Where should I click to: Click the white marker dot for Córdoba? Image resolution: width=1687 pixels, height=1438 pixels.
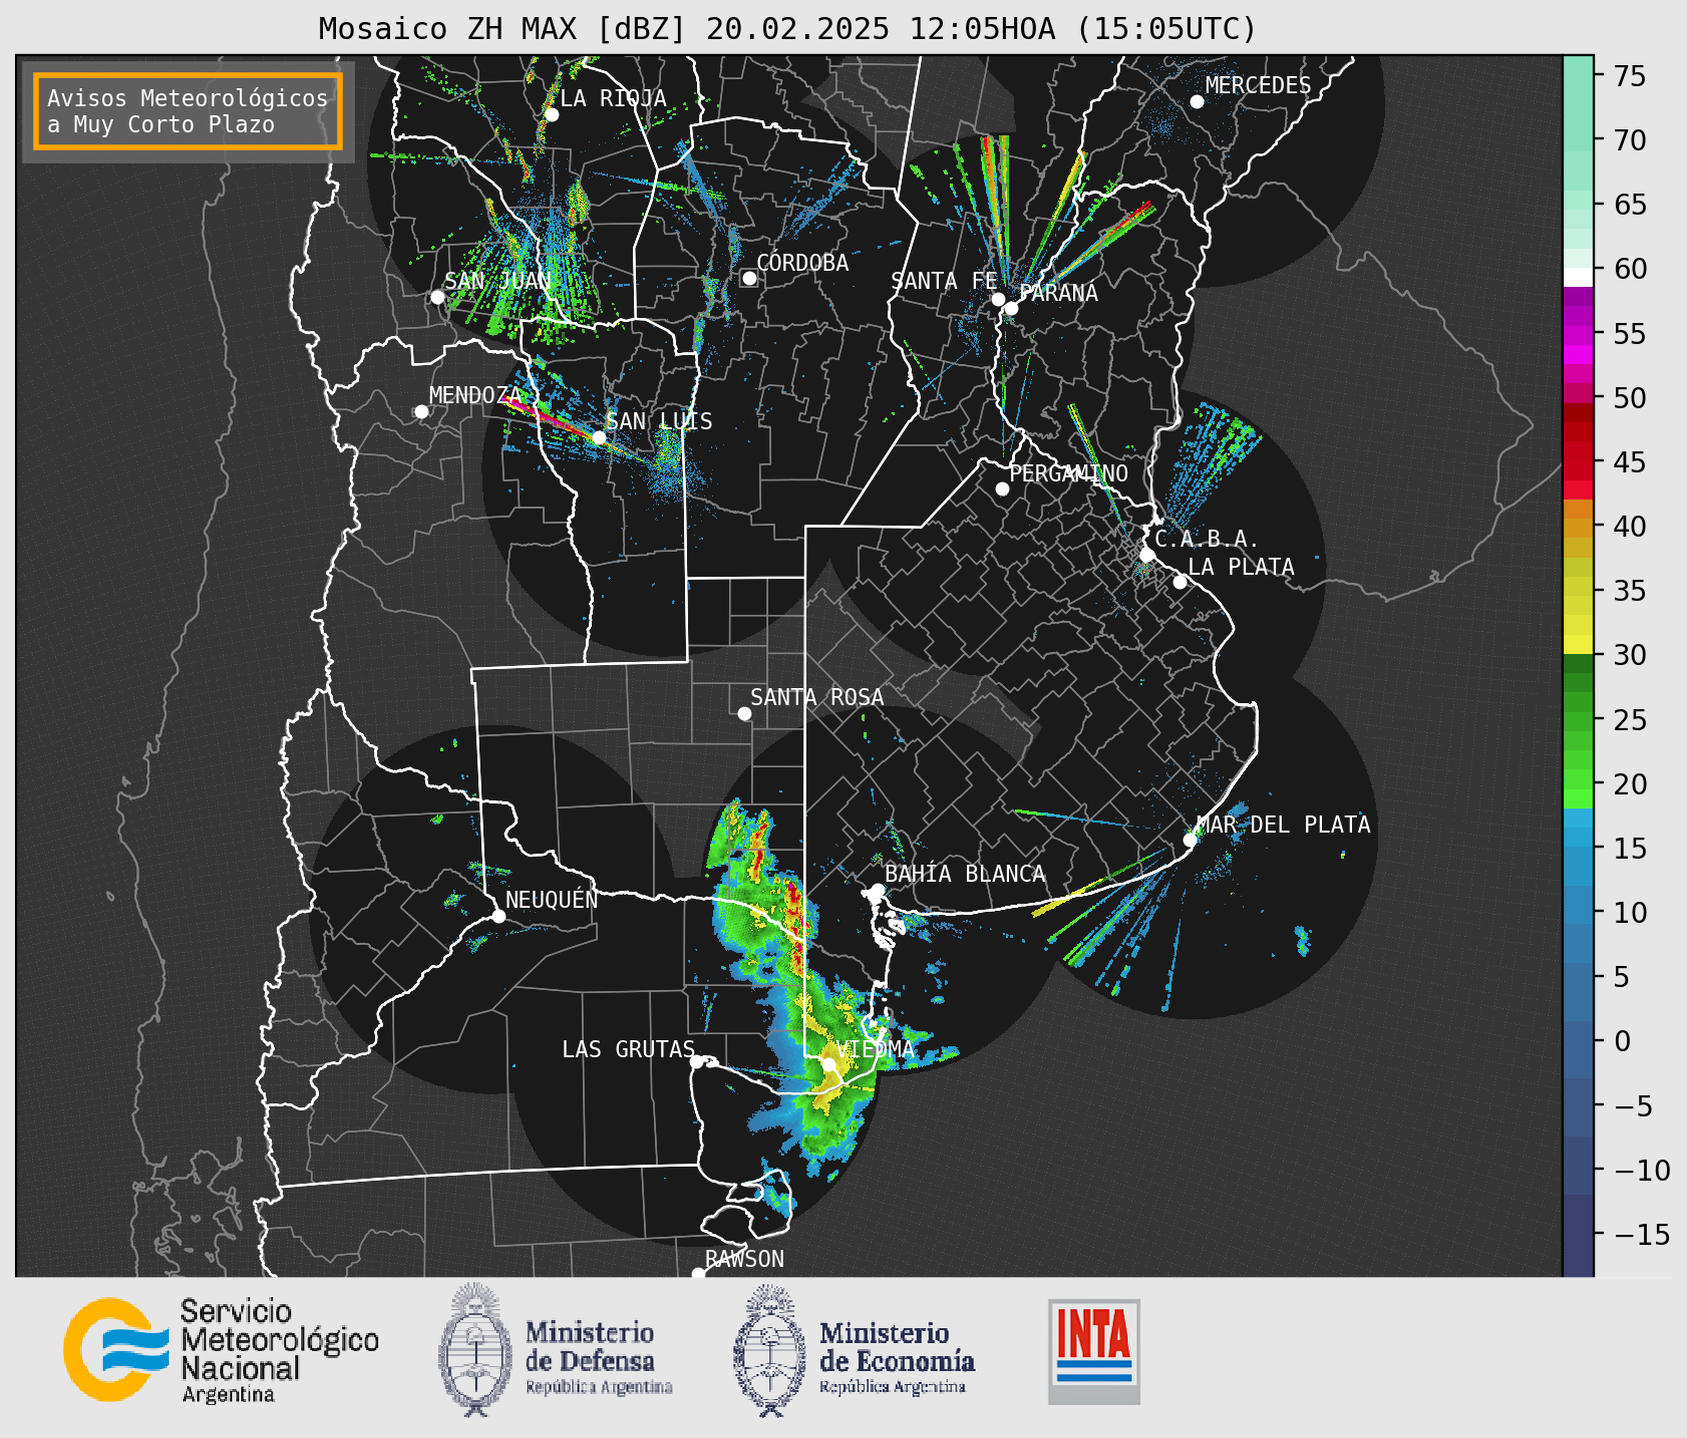coord(749,278)
